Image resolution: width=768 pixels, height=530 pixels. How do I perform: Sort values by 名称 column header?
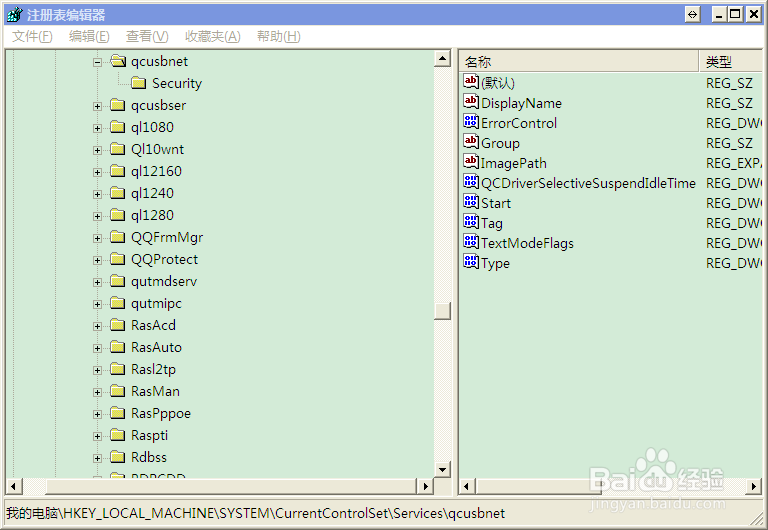[x=579, y=61]
